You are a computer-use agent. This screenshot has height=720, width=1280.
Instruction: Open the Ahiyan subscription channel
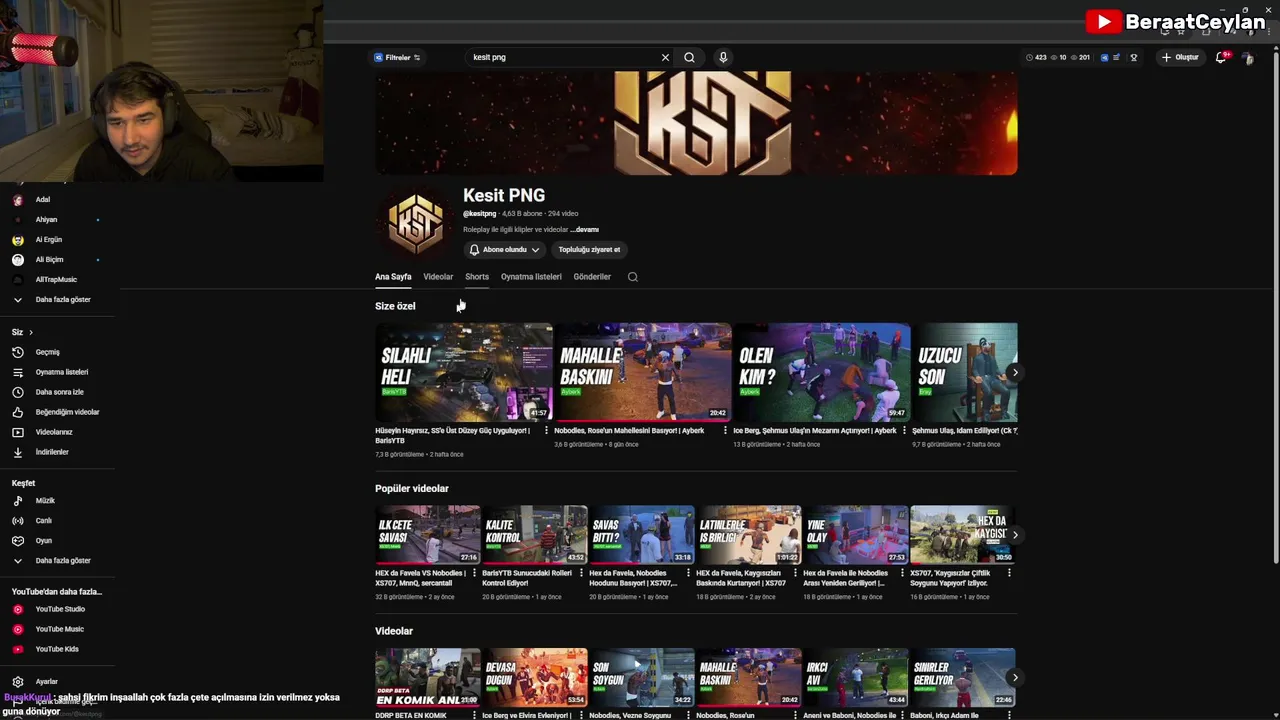tap(46, 220)
